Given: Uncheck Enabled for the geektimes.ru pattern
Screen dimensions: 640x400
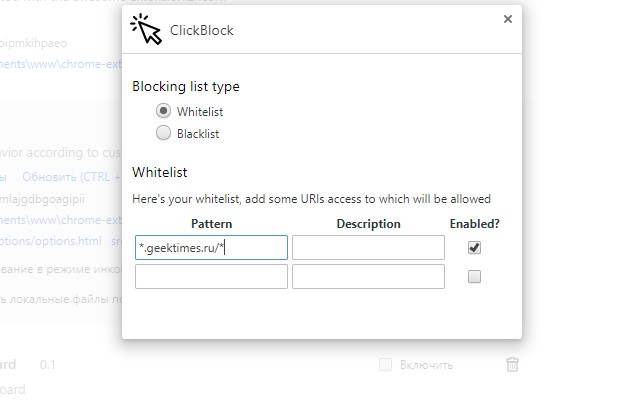Looking at the screenshot, I should [x=475, y=247].
